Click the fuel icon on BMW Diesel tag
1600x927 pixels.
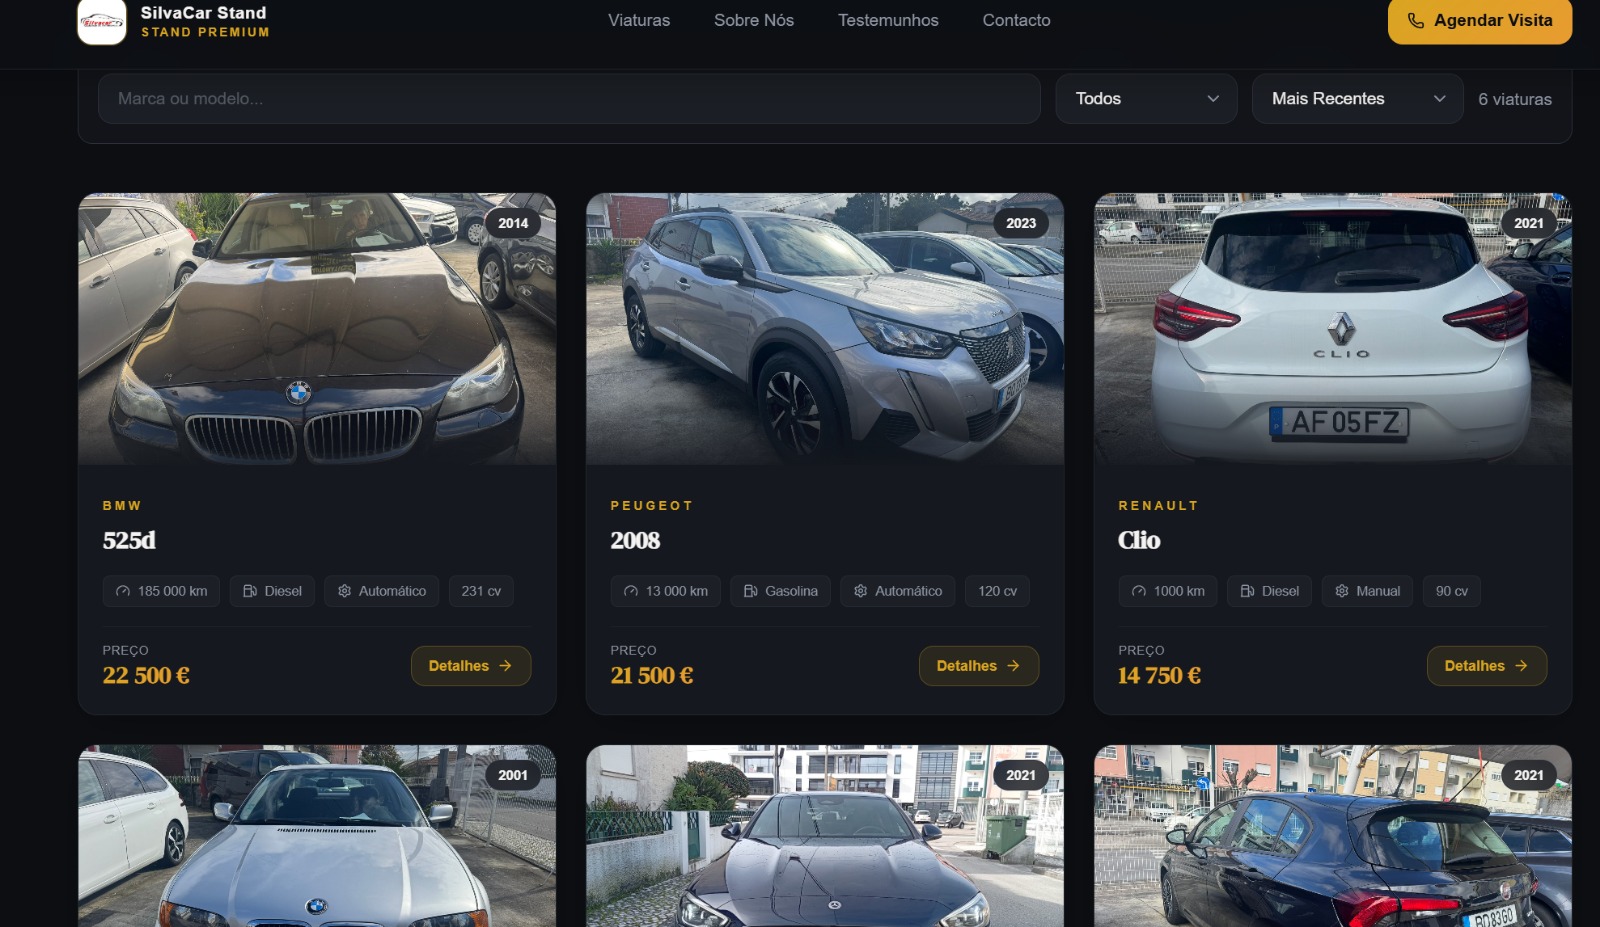(x=250, y=591)
